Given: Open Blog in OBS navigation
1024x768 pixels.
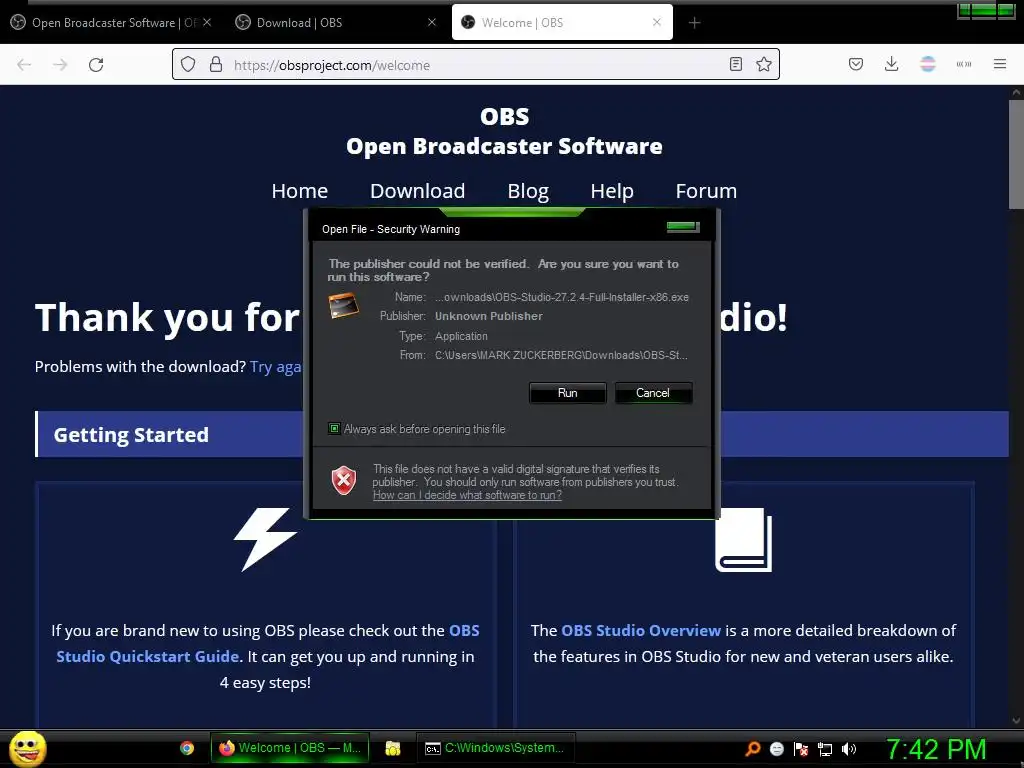Looking at the screenshot, I should [x=528, y=191].
